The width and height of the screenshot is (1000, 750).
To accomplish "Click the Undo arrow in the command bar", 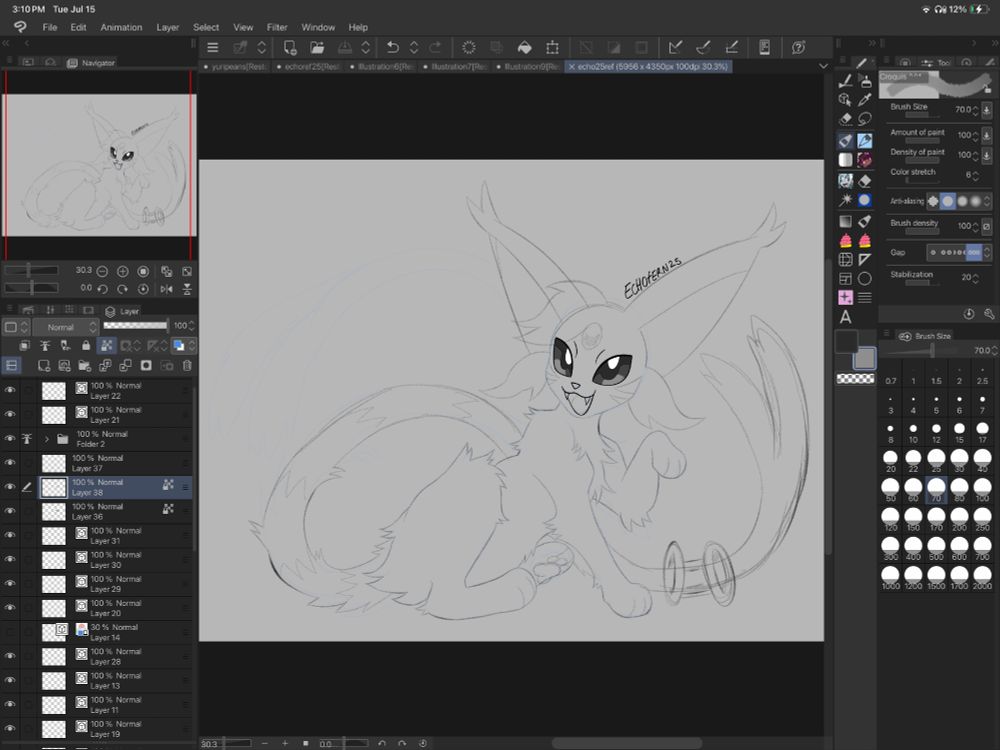I will click(x=393, y=47).
